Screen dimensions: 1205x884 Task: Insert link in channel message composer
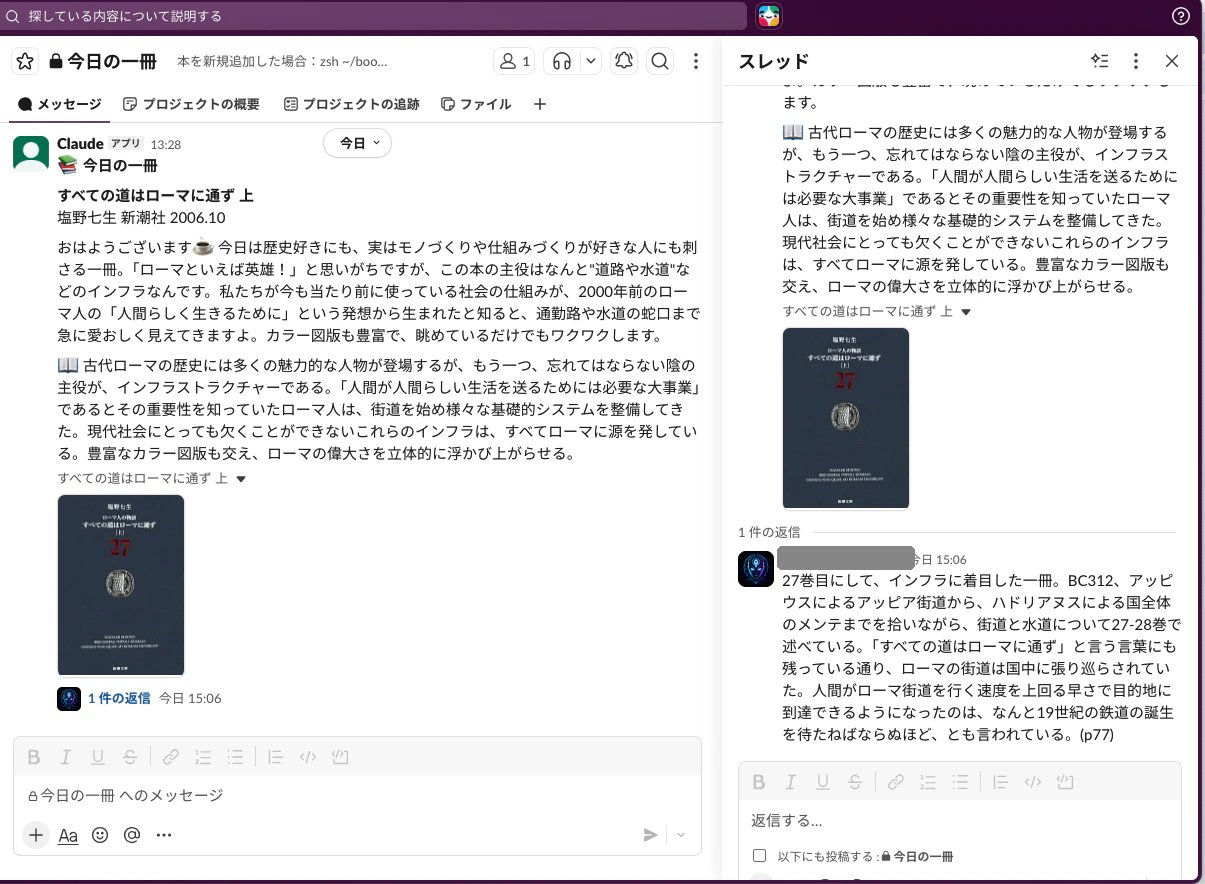pos(171,757)
